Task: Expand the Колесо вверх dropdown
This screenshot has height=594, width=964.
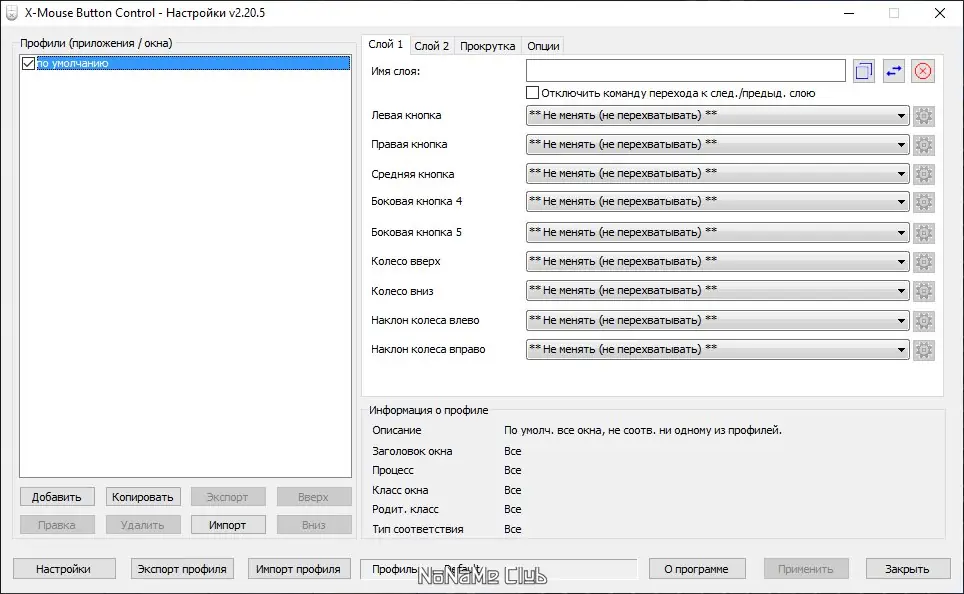Action: point(717,261)
